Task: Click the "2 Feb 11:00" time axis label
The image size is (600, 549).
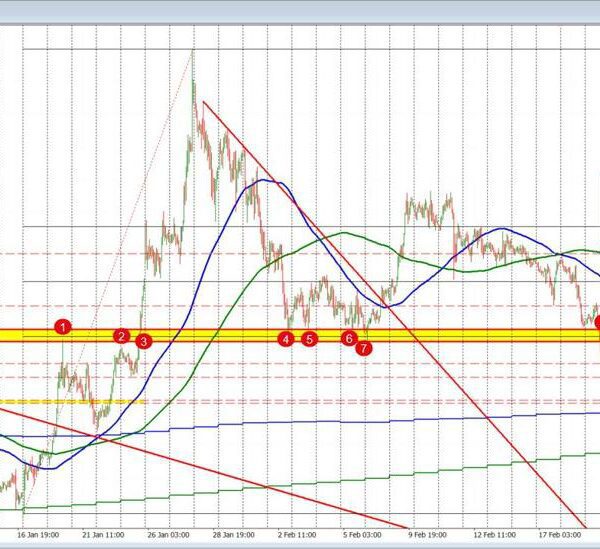Action: pyautogui.click(x=297, y=534)
